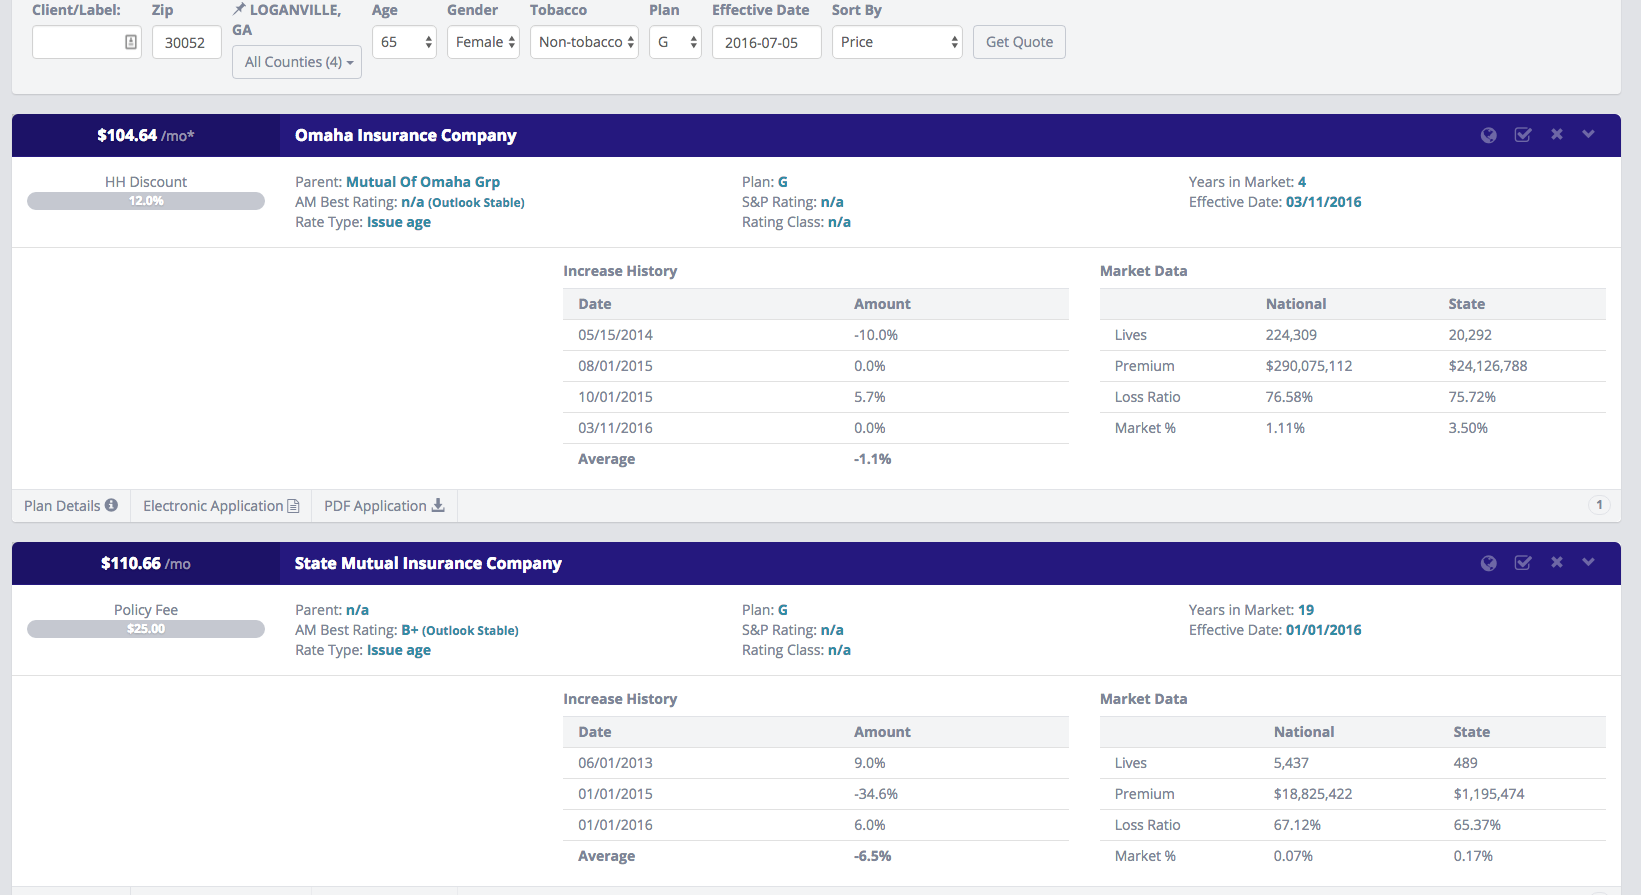The image size is (1641, 895).
Task: Click the 05/15/2014 increase history date
Action: [615, 335]
